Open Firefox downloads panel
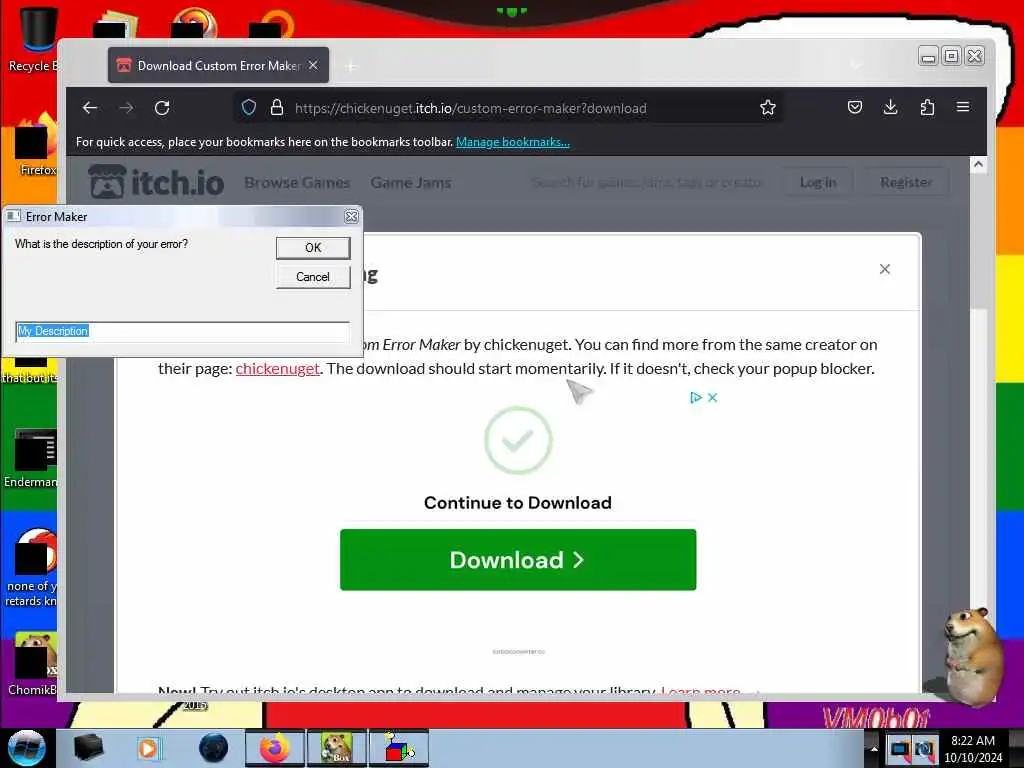This screenshot has width=1024, height=768. pyautogui.click(x=891, y=107)
